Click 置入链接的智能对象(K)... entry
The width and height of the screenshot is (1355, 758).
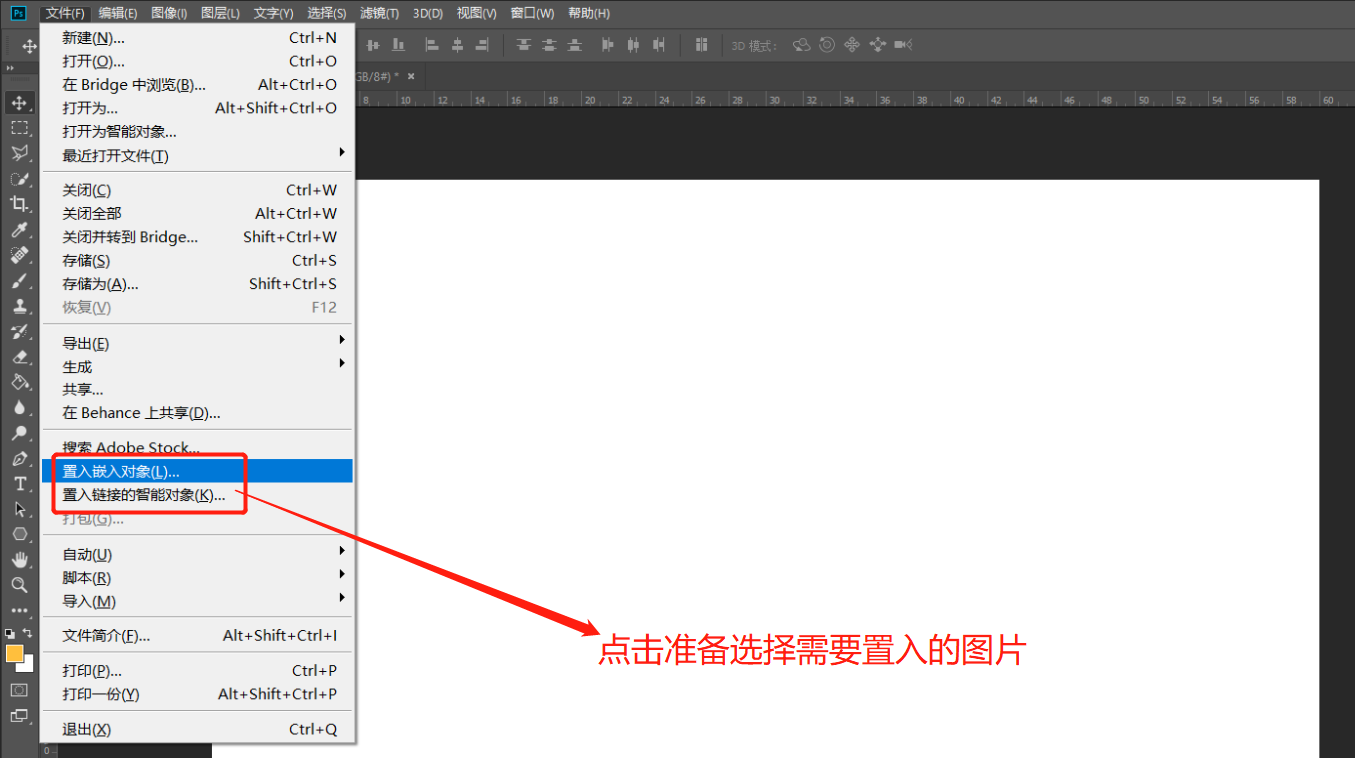198,495
